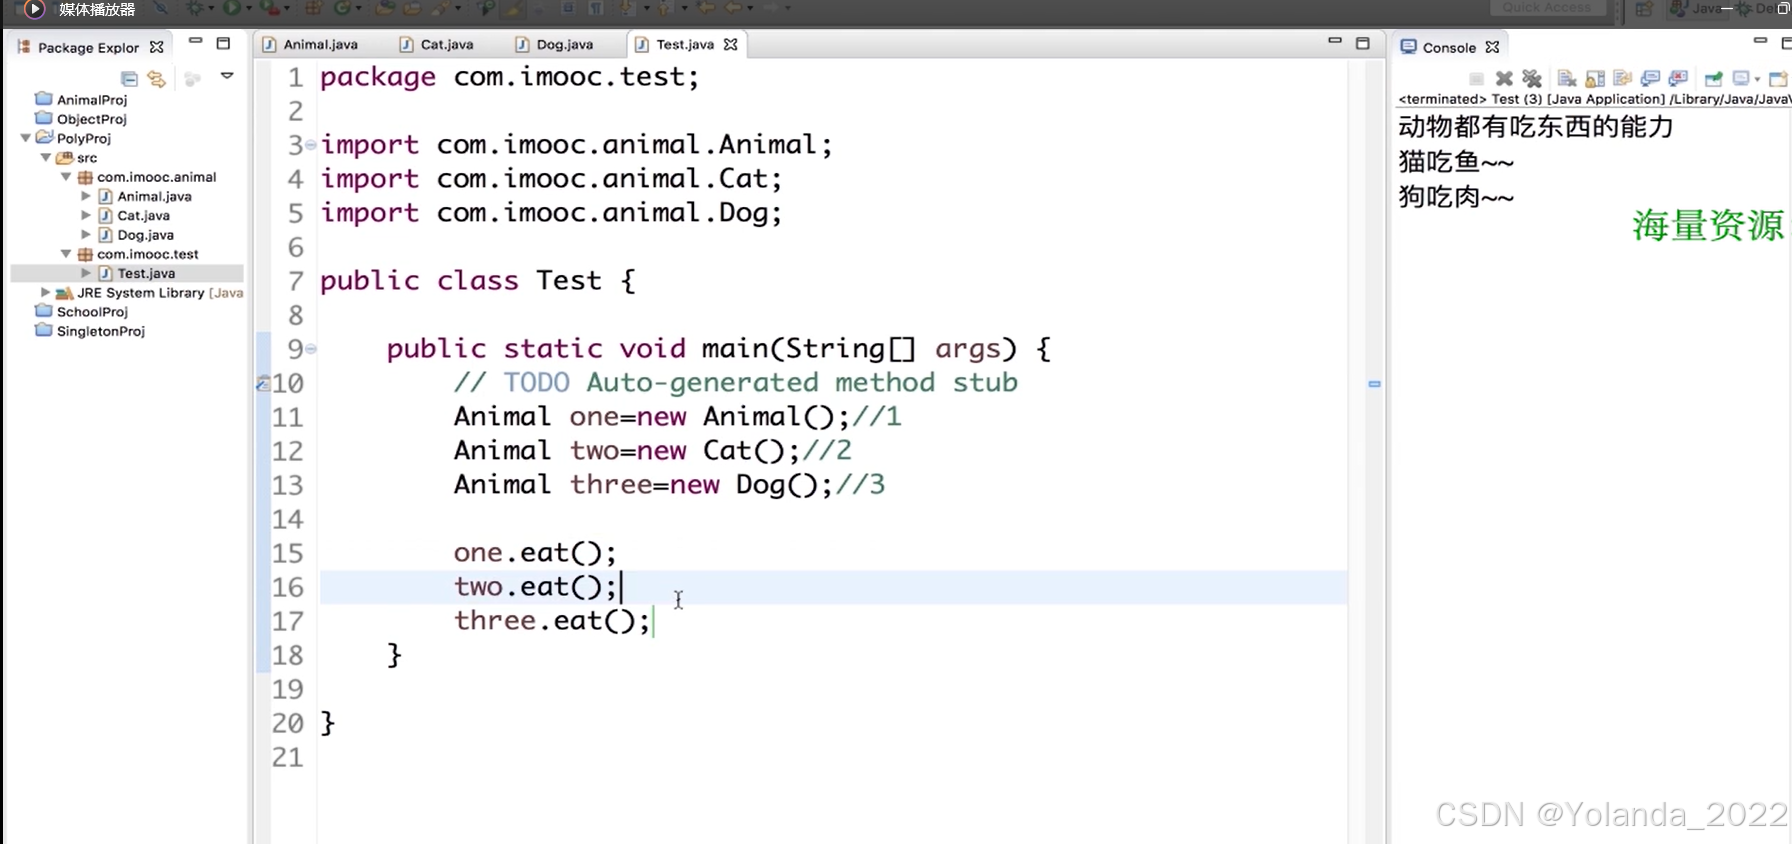Click Remove All Terminated Launches icon
Screen dimensions: 1792x844
tap(1532, 78)
